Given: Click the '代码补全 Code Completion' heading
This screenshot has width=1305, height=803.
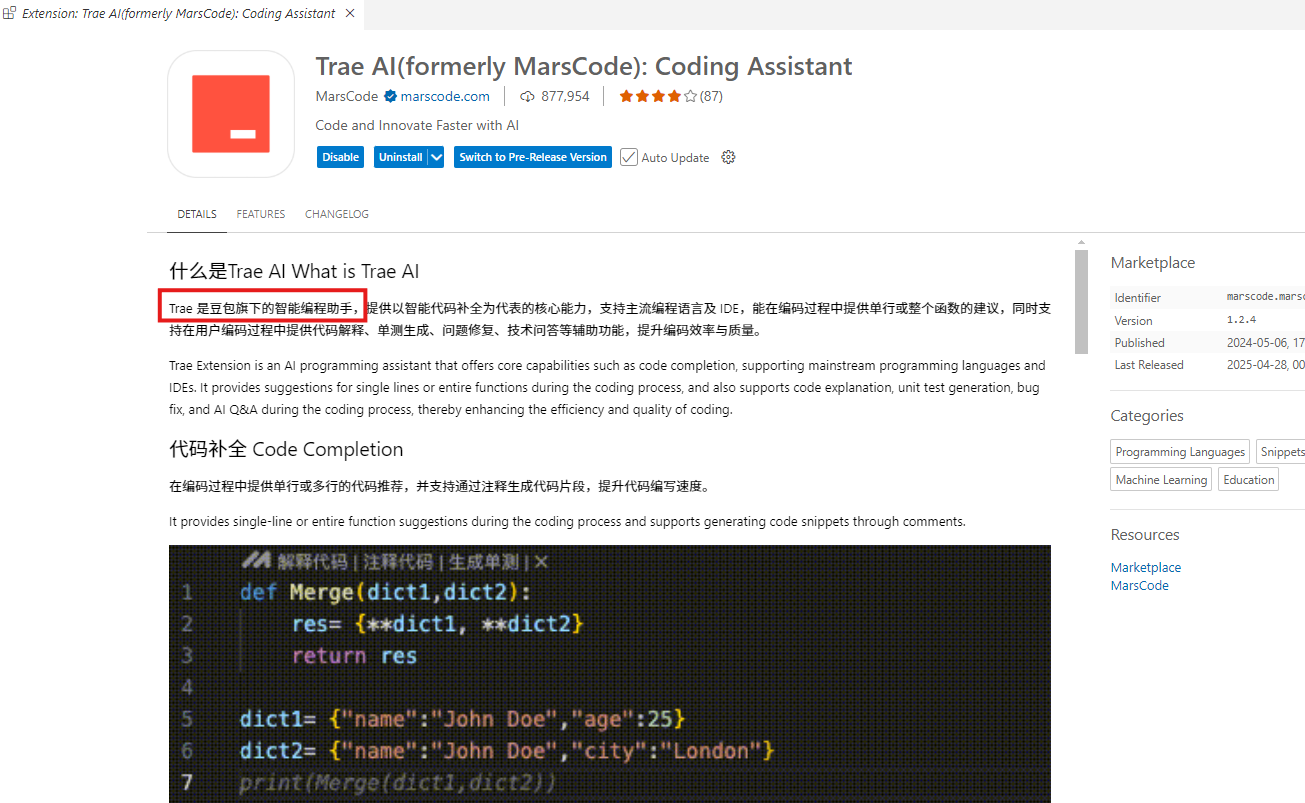Looking at the screenshot, I should [x=286, y=449].
